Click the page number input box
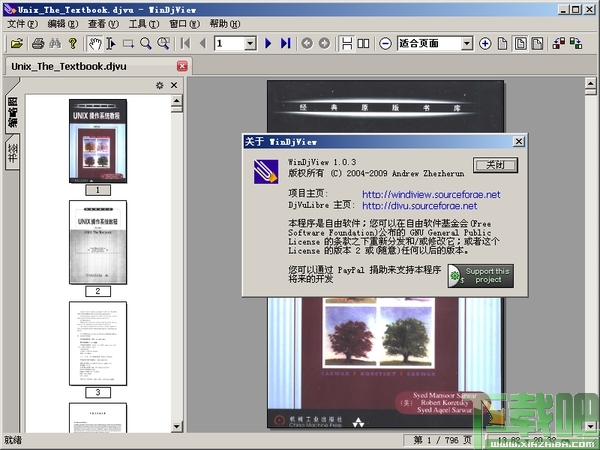 229,44
